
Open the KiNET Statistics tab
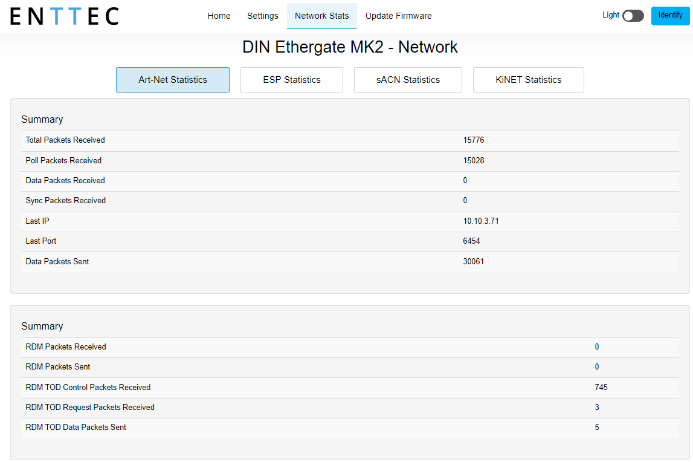point(528,80)
